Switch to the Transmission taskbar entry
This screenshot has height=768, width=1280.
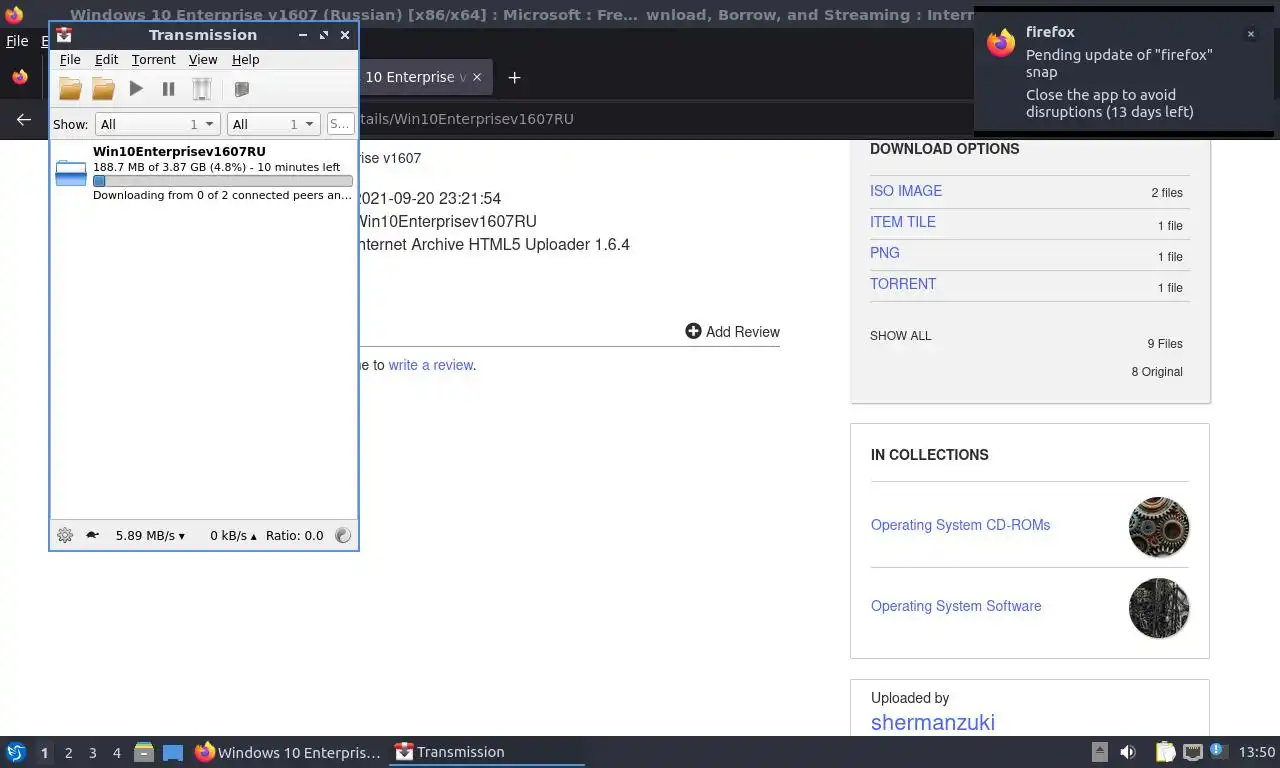click(x=488, y=752)
